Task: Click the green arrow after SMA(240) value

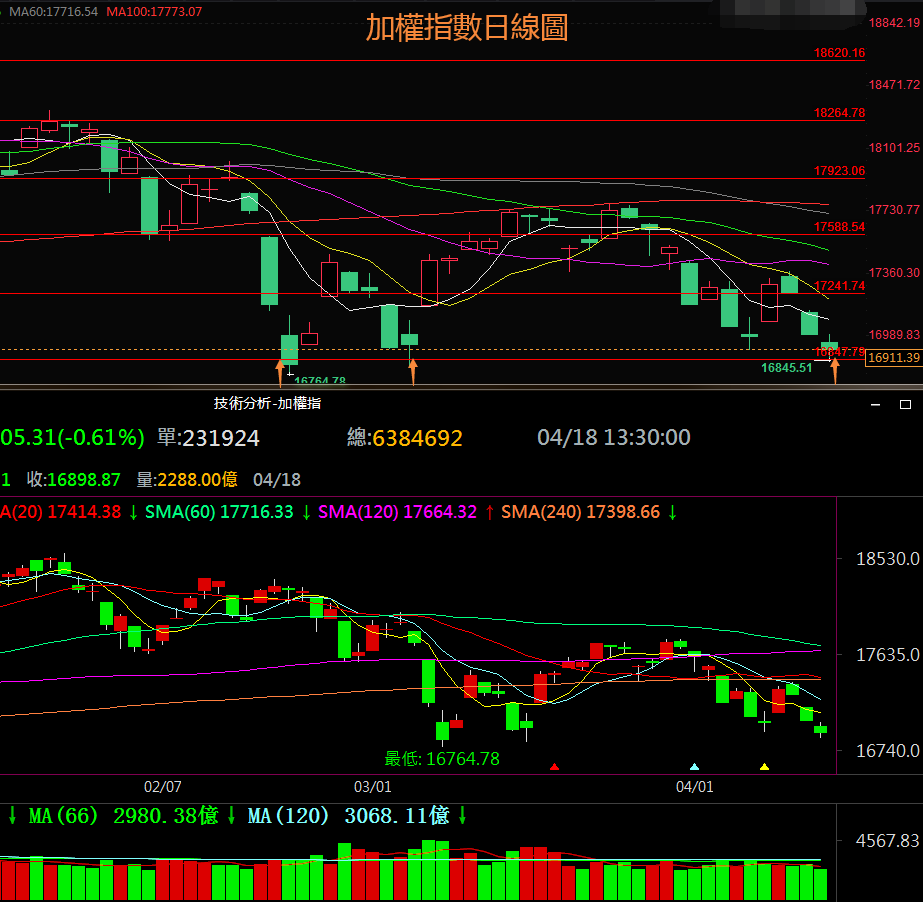Action: point(672,512)
